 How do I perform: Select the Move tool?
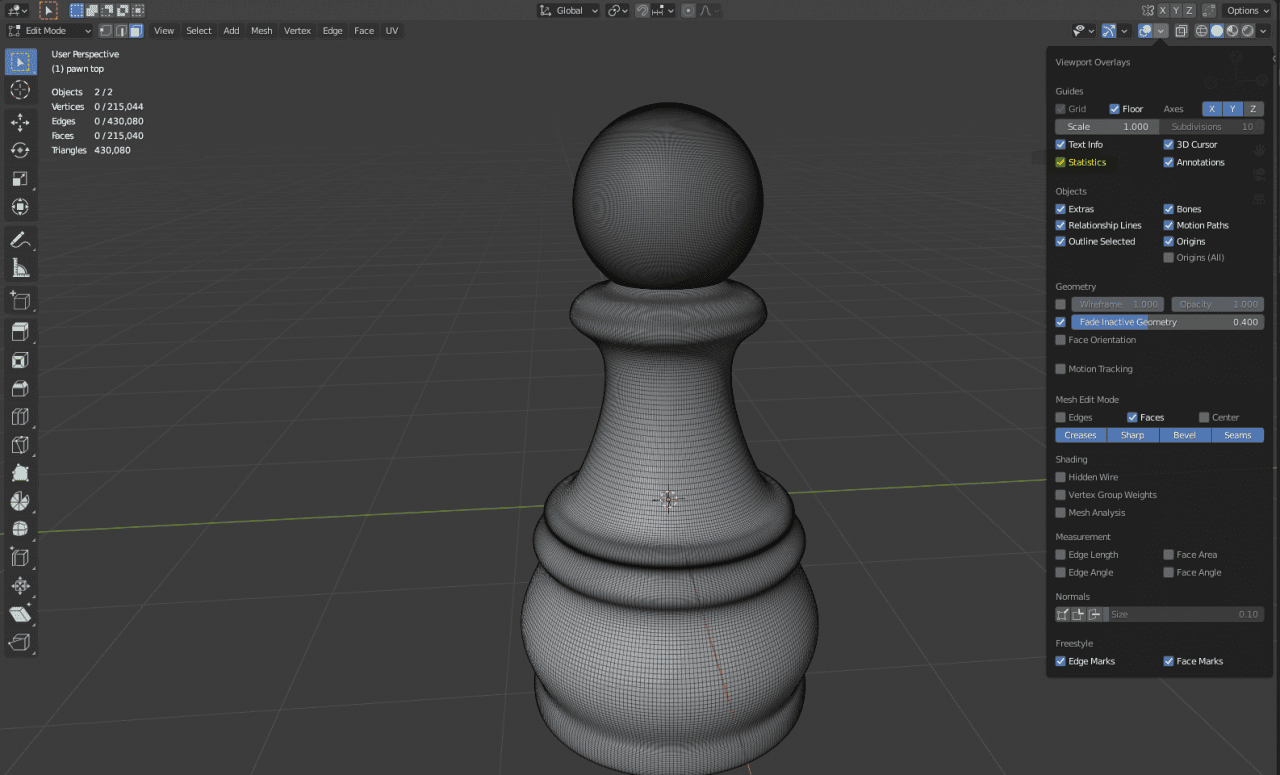tap(20, 122)
